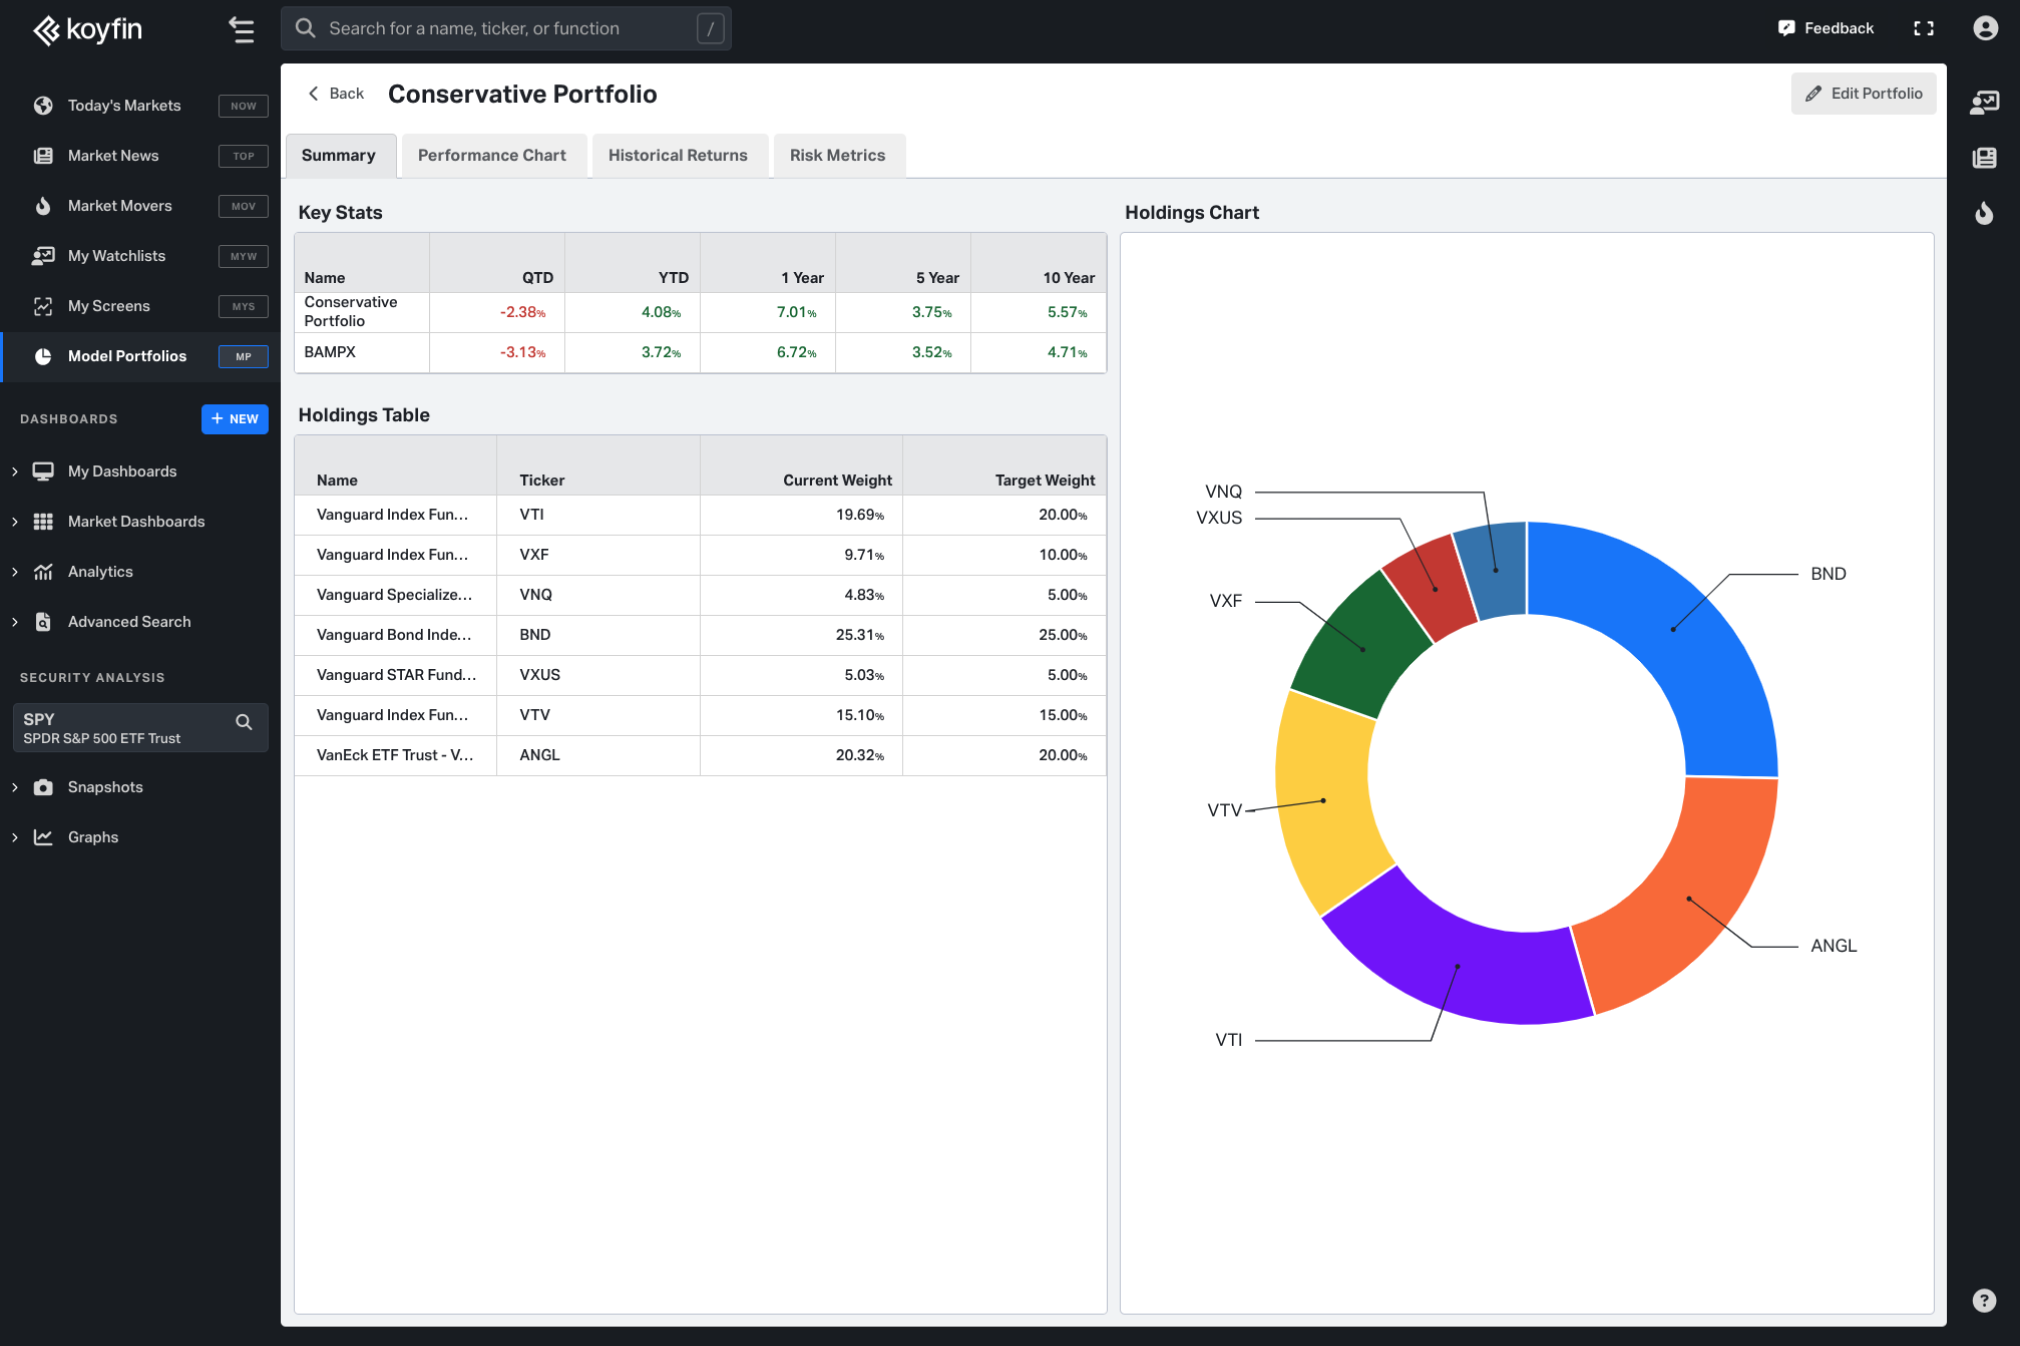Click the My Dashboards monitor icon

click(43, 471)
